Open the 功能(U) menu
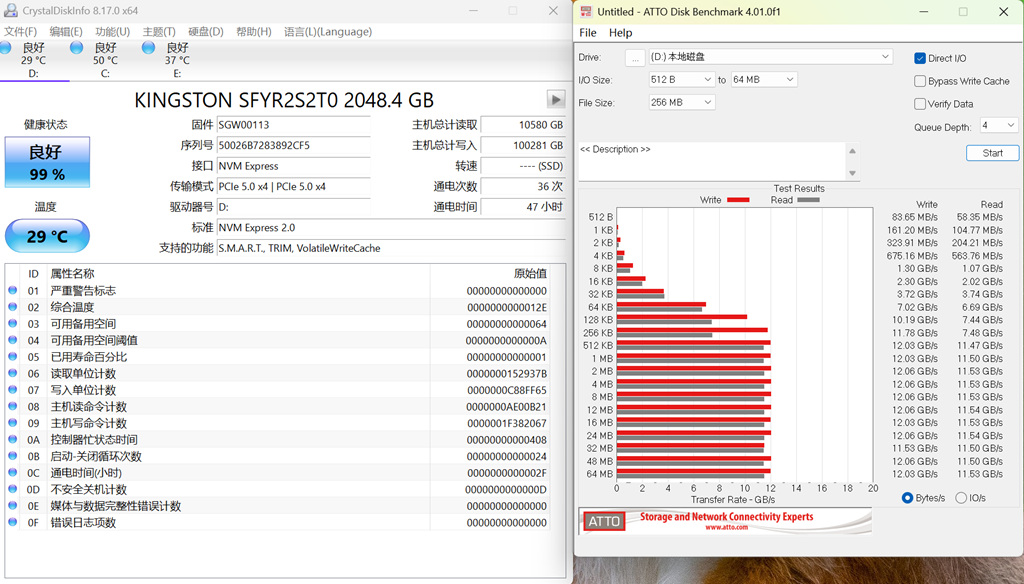This screenshot has width=1024, height=584. [x=112, y=31]
